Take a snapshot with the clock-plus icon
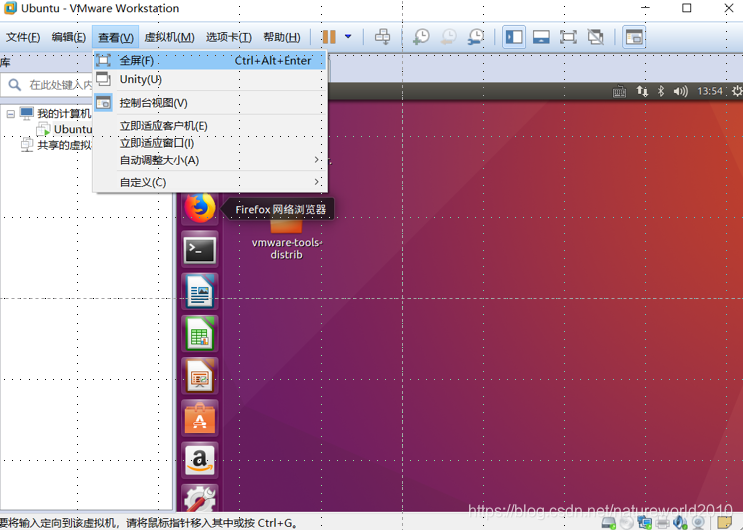The width and height of the screenshot is (743, 530). (x=421, y=37)
